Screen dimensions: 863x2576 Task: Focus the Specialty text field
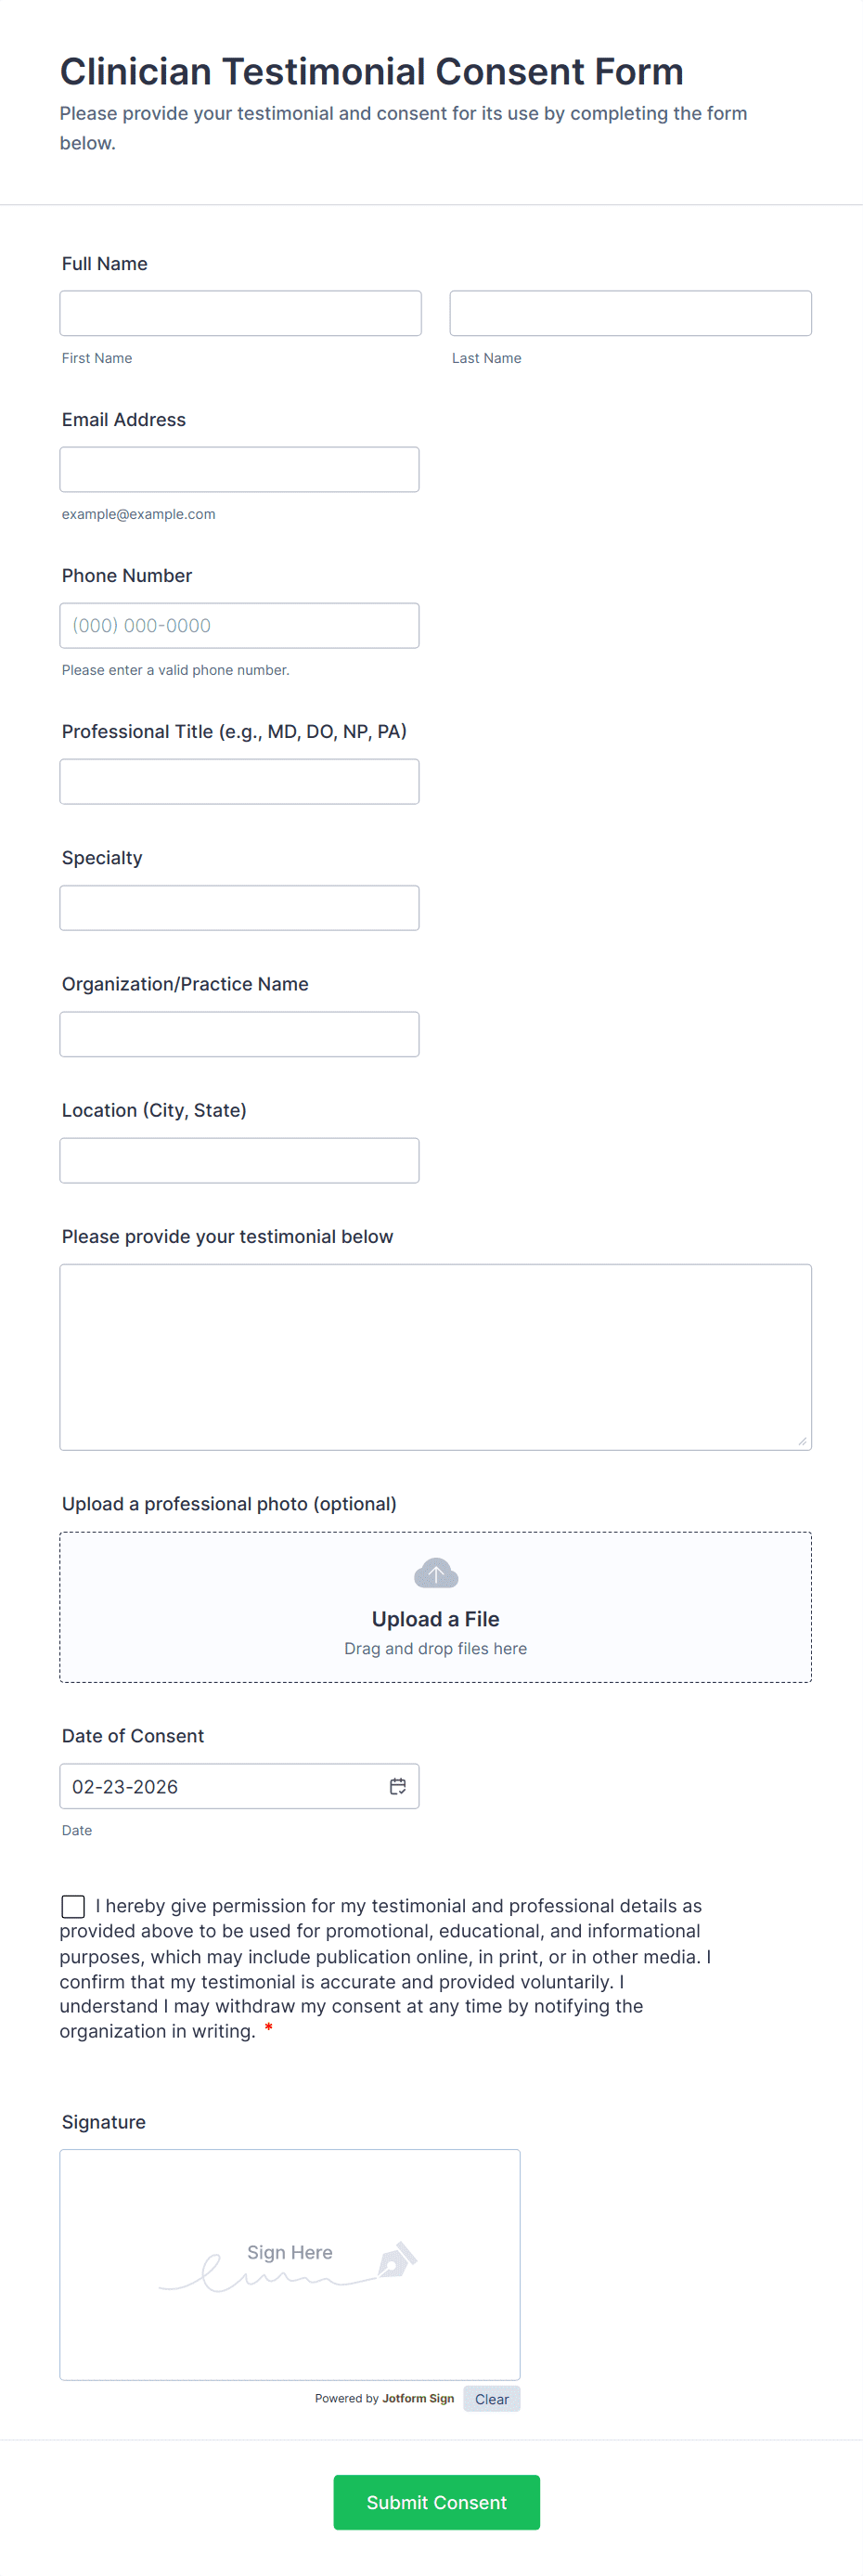(239, 907)
